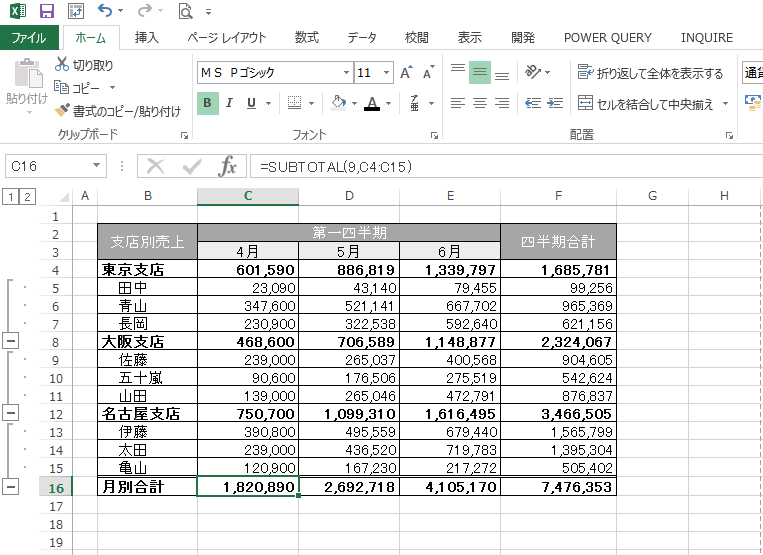Click the Copy (コピー) button
Screen dimensions: 763x555
pos(77,88)
